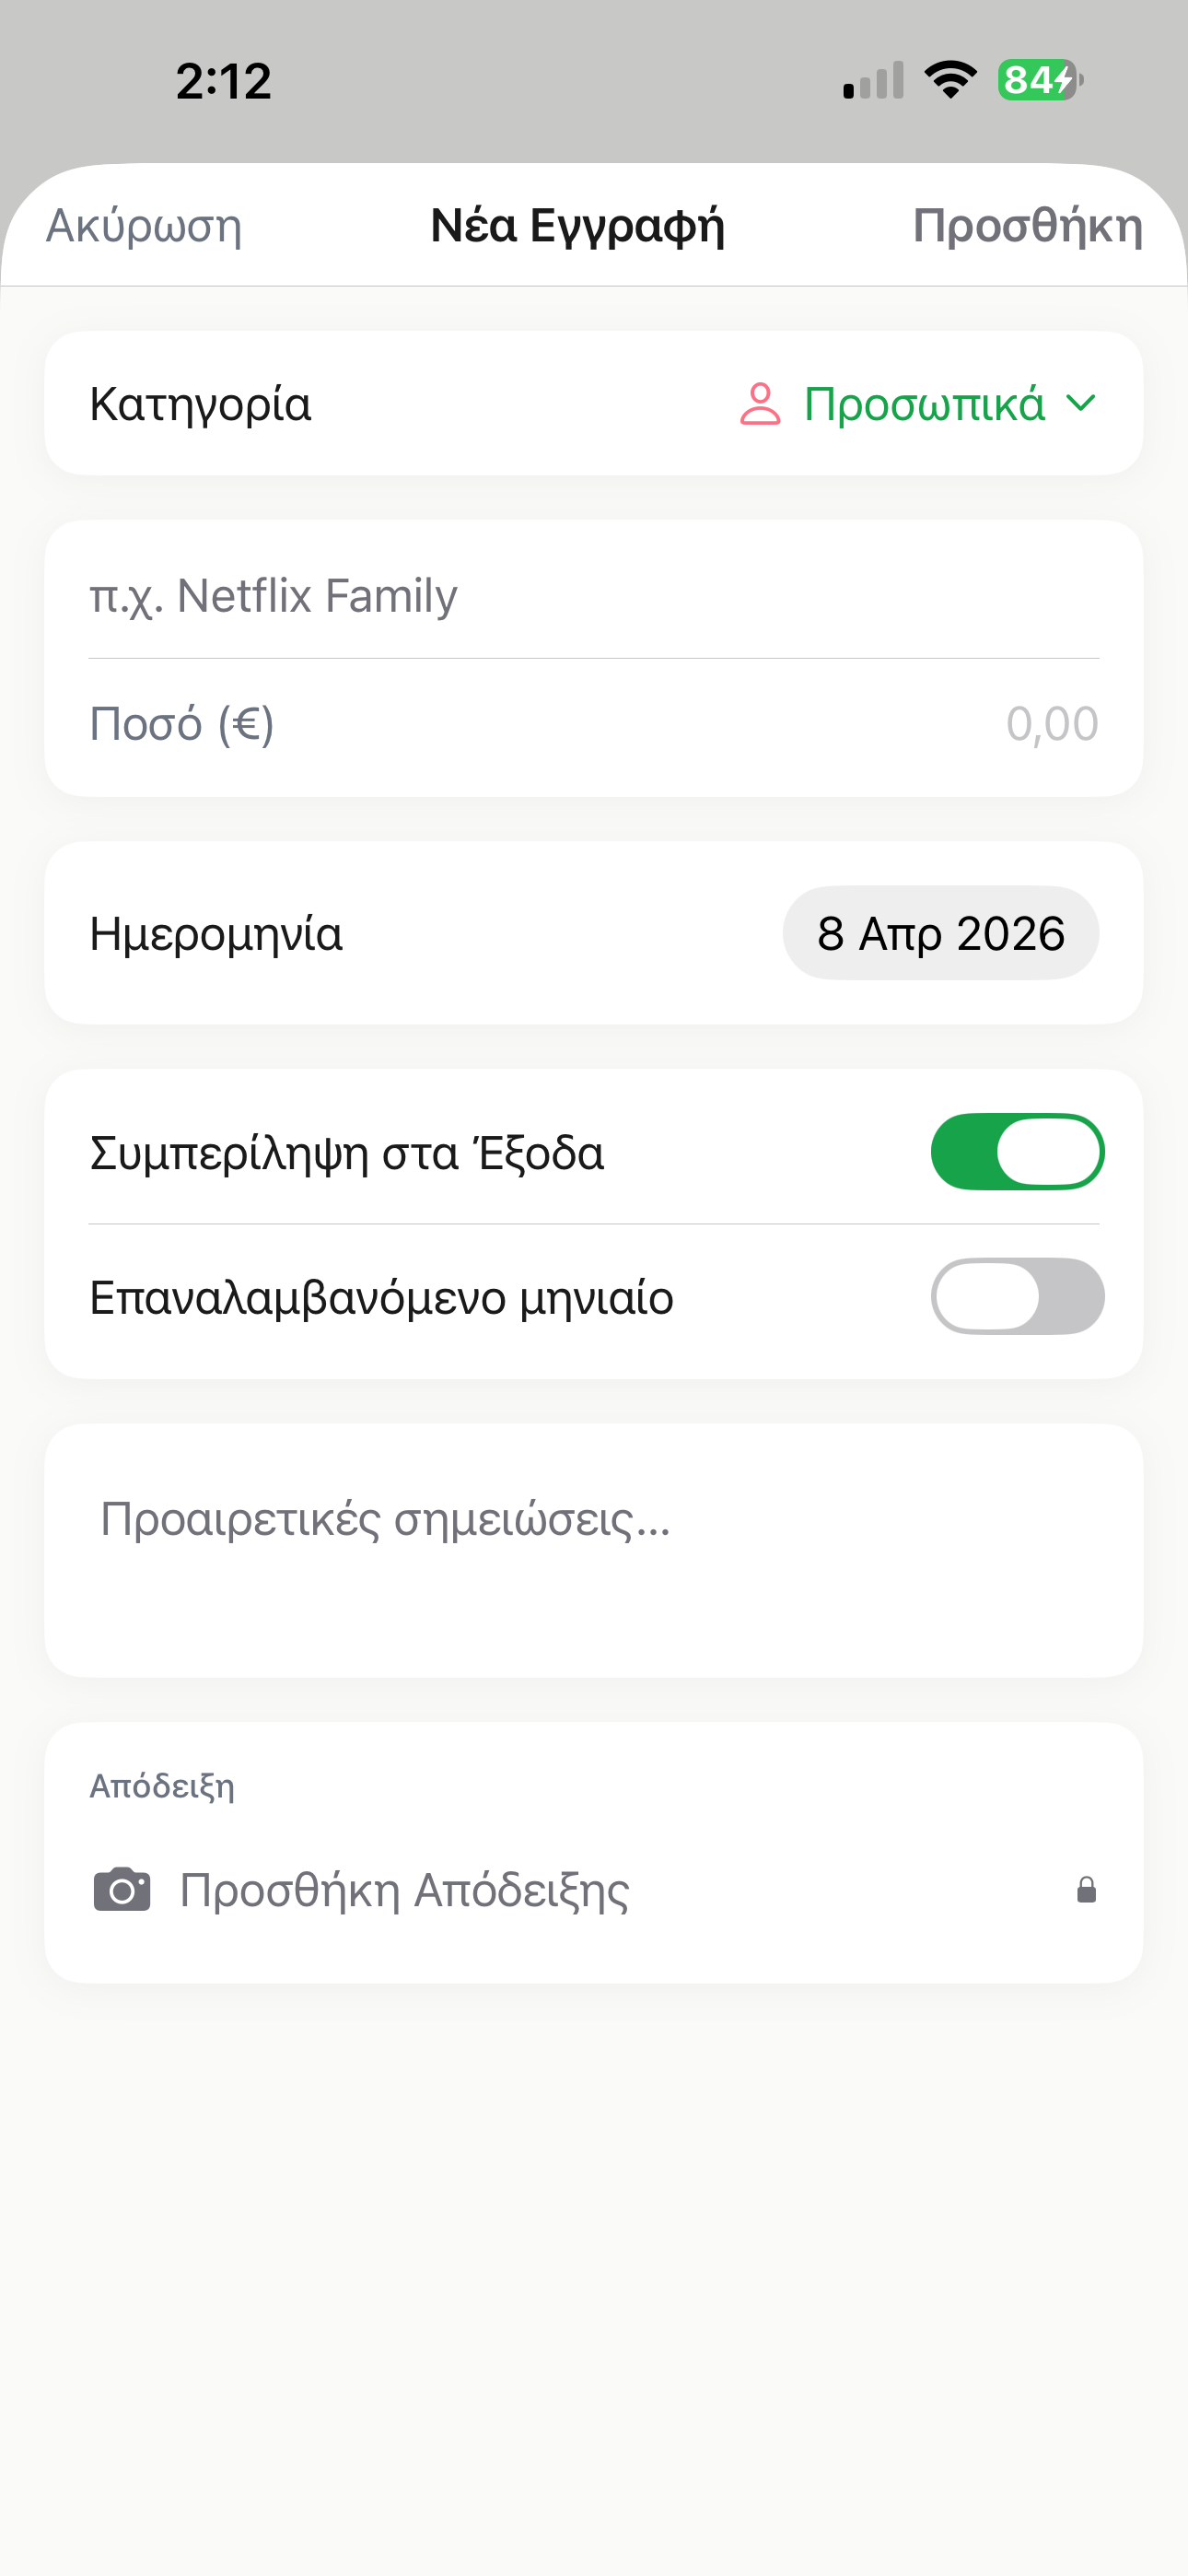Enable Επαναλαμβανόμενο μηνιαίο switch

tap(1017, 1297)
